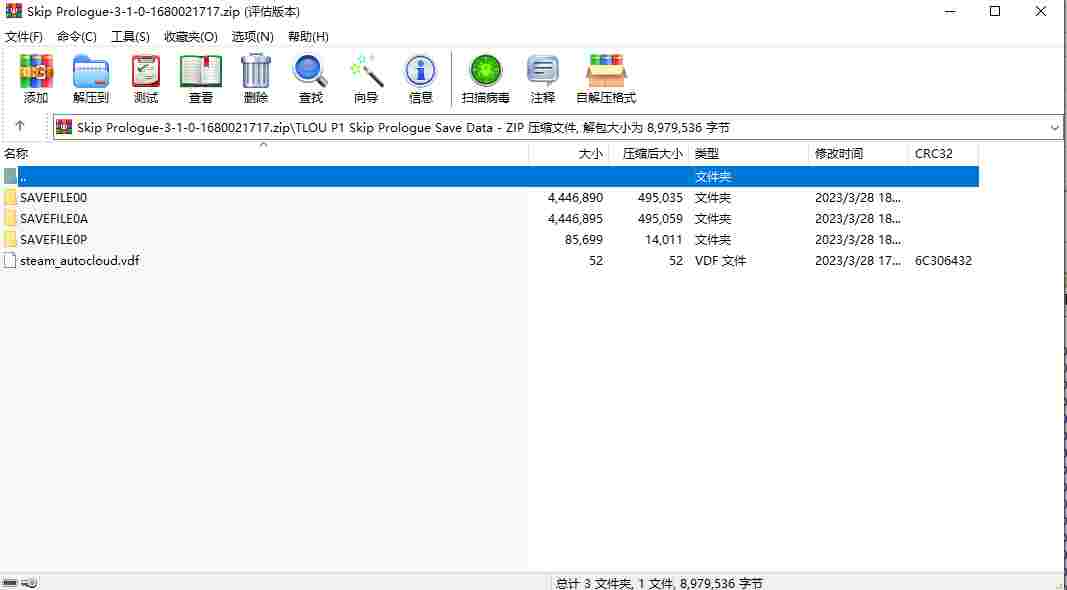Open the 命令(C) menu
This screenshot has height=590, width=1067.
76,37
